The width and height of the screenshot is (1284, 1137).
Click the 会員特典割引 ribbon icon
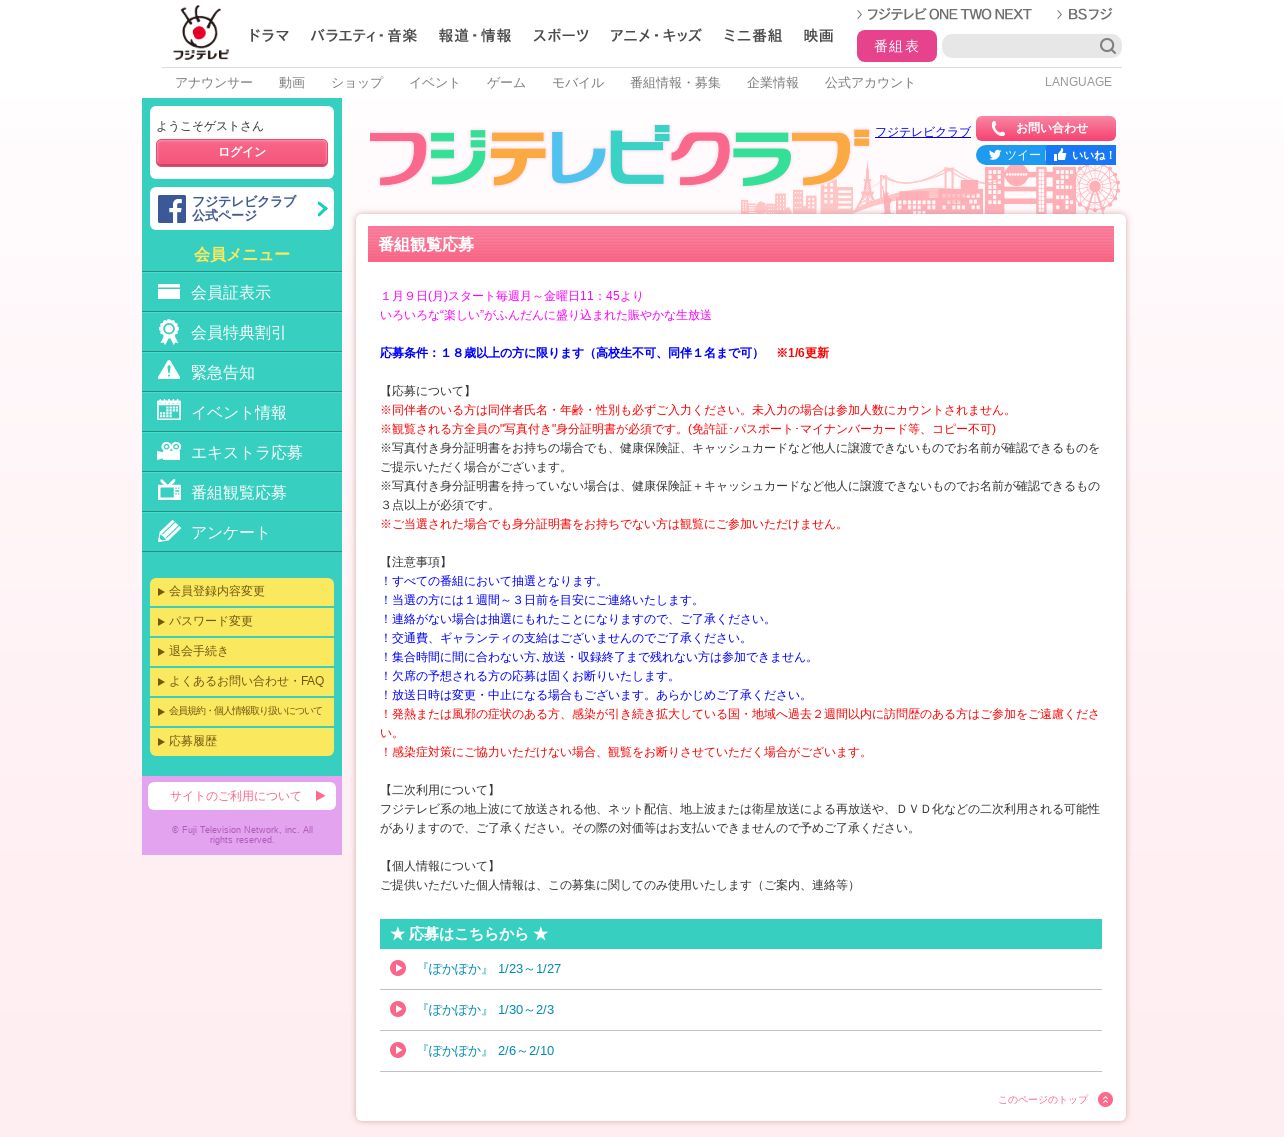pyautogui.click(x=169, y=332)
